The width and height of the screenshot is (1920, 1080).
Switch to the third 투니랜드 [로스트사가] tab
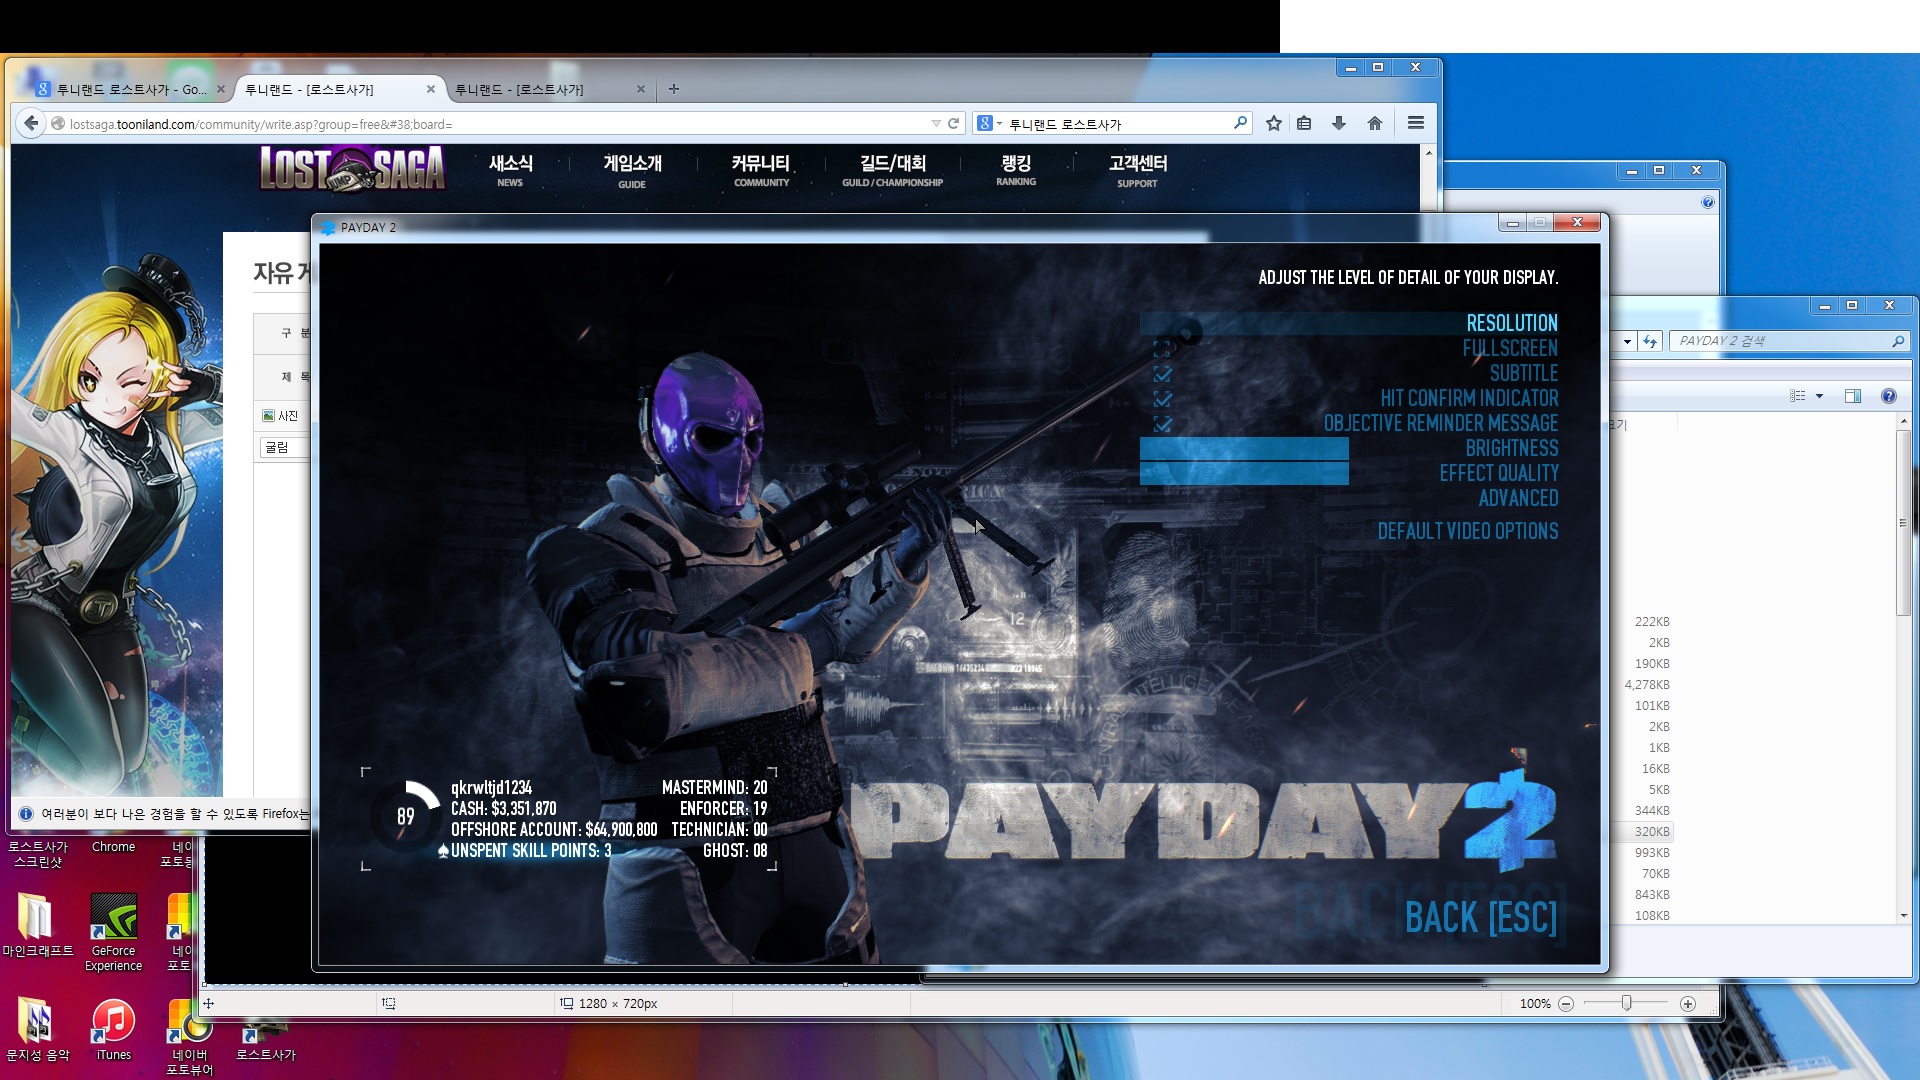(x=548, y=89)
